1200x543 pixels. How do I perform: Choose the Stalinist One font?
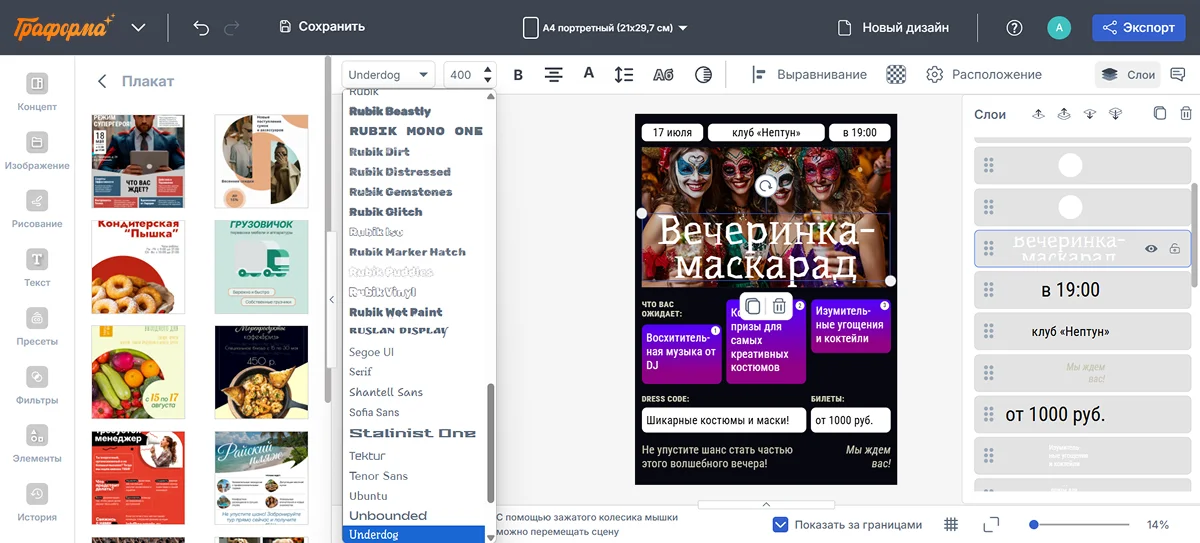tap(412, 433)
